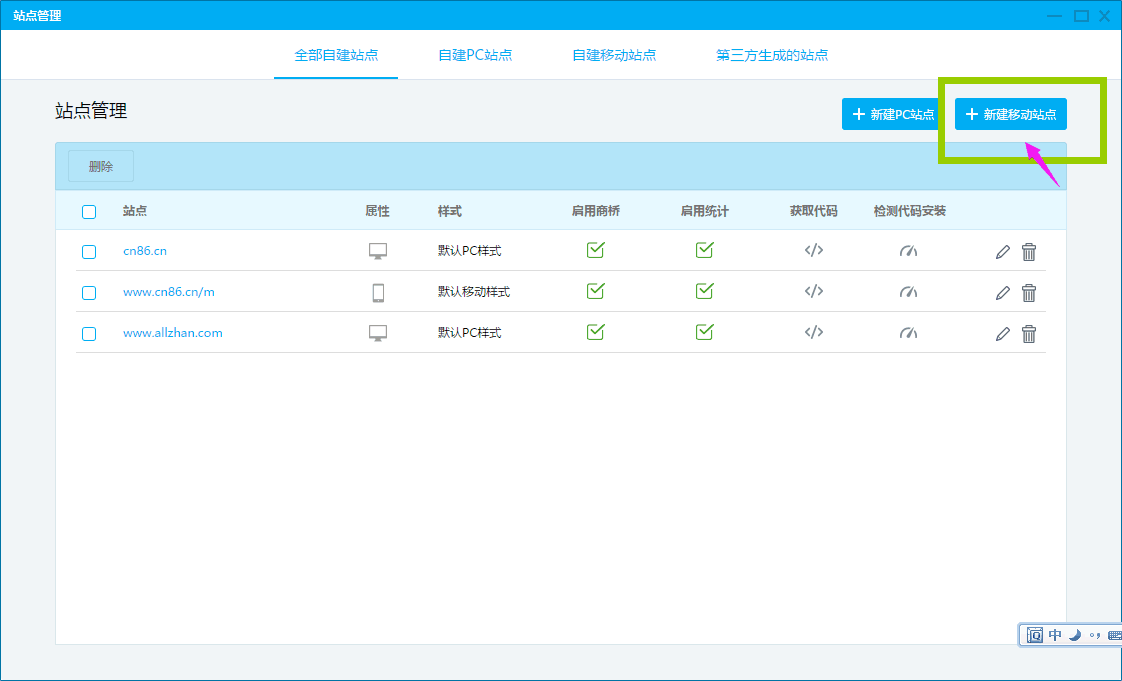Click the 删除 button above the table
1122x681 pixels.
[101, 166]
